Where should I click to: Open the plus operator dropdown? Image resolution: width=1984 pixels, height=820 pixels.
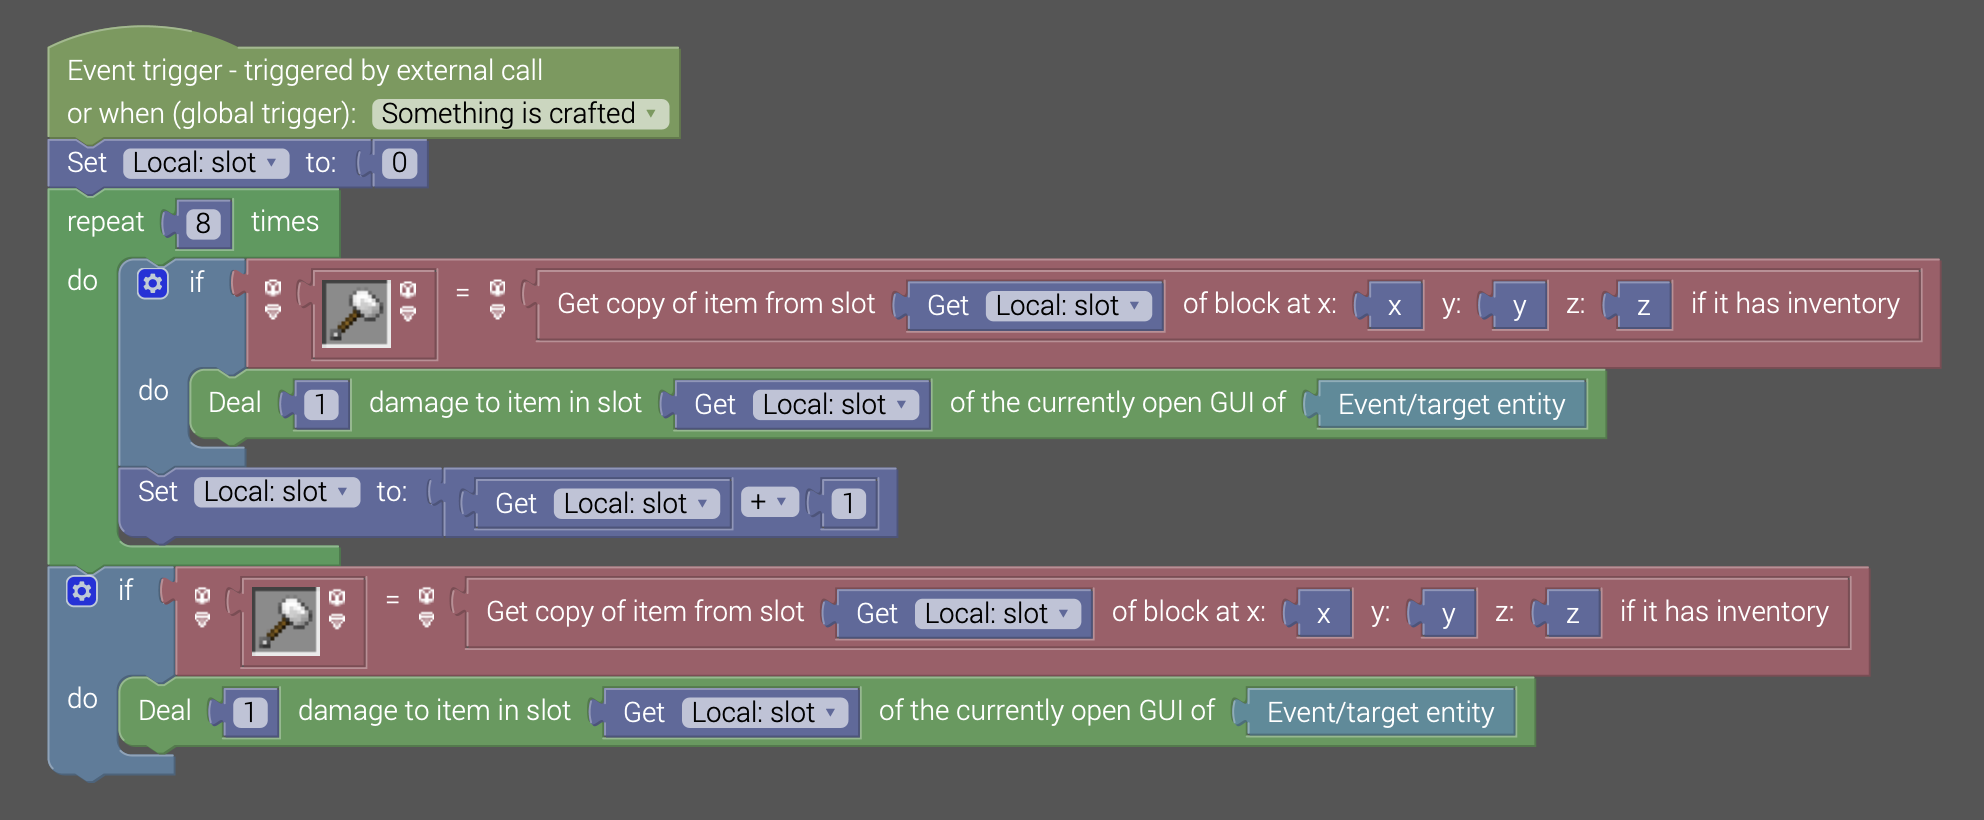click(769, 502)
